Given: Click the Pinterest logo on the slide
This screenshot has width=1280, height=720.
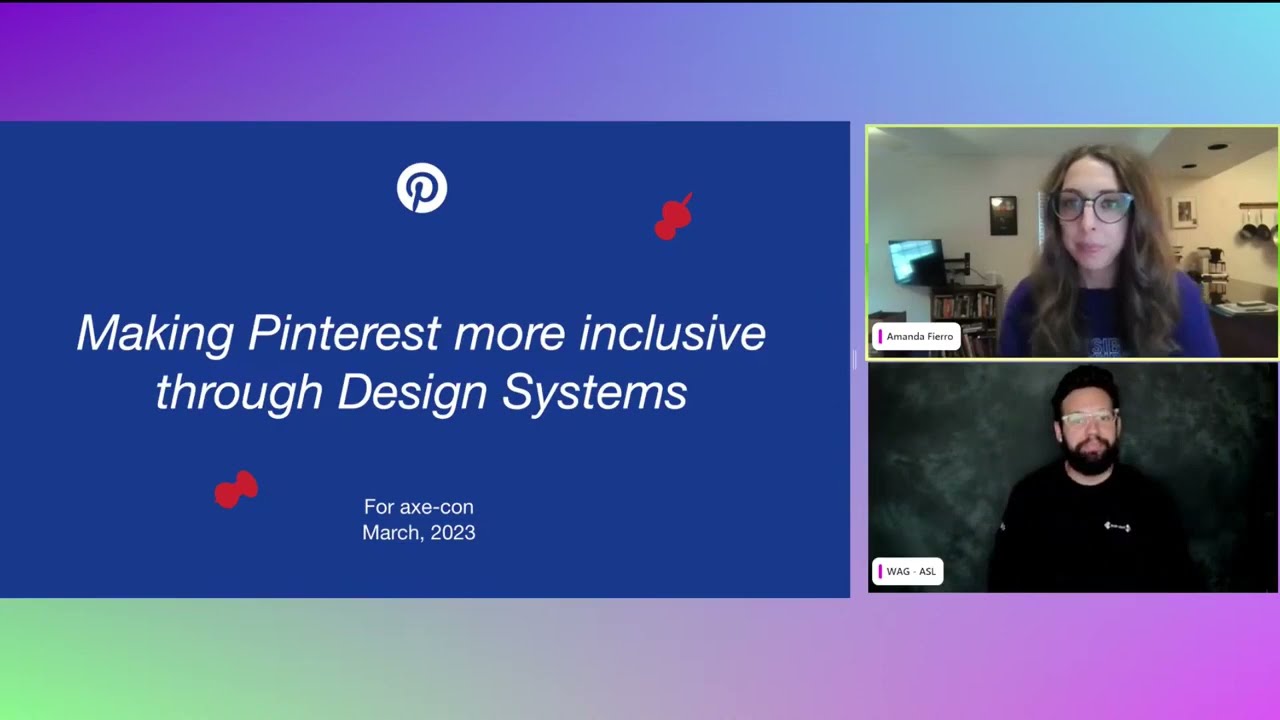Looking at the screenshot, I should [422, 188].
